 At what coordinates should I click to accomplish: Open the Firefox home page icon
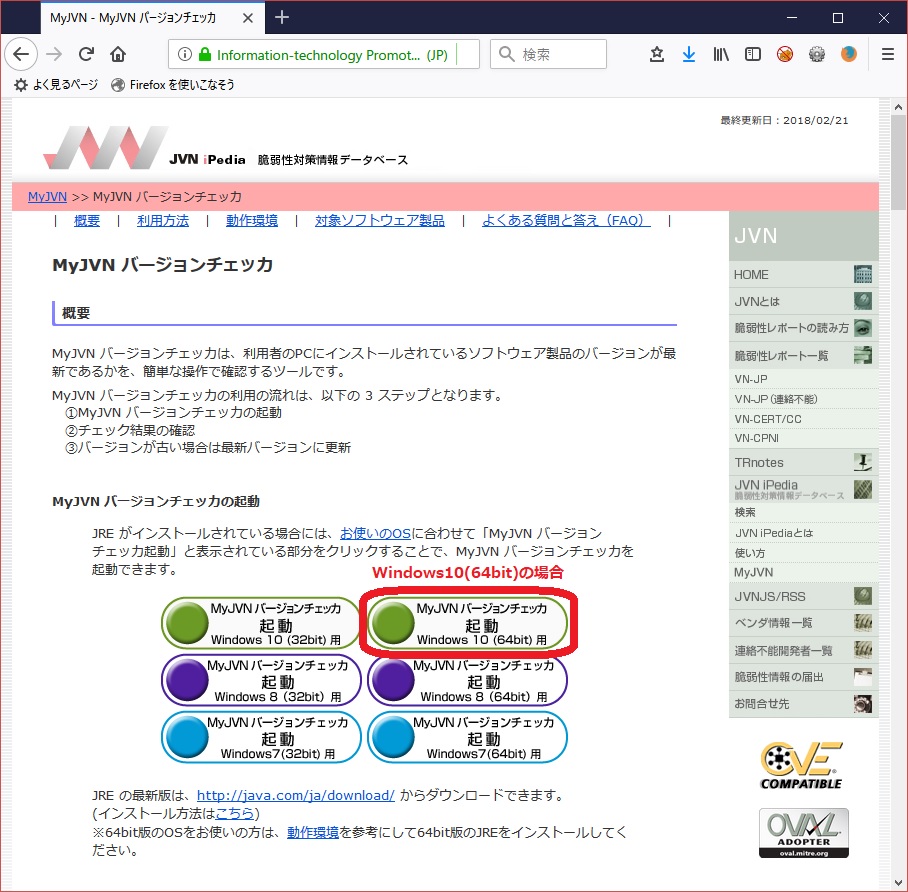point(118,54)
